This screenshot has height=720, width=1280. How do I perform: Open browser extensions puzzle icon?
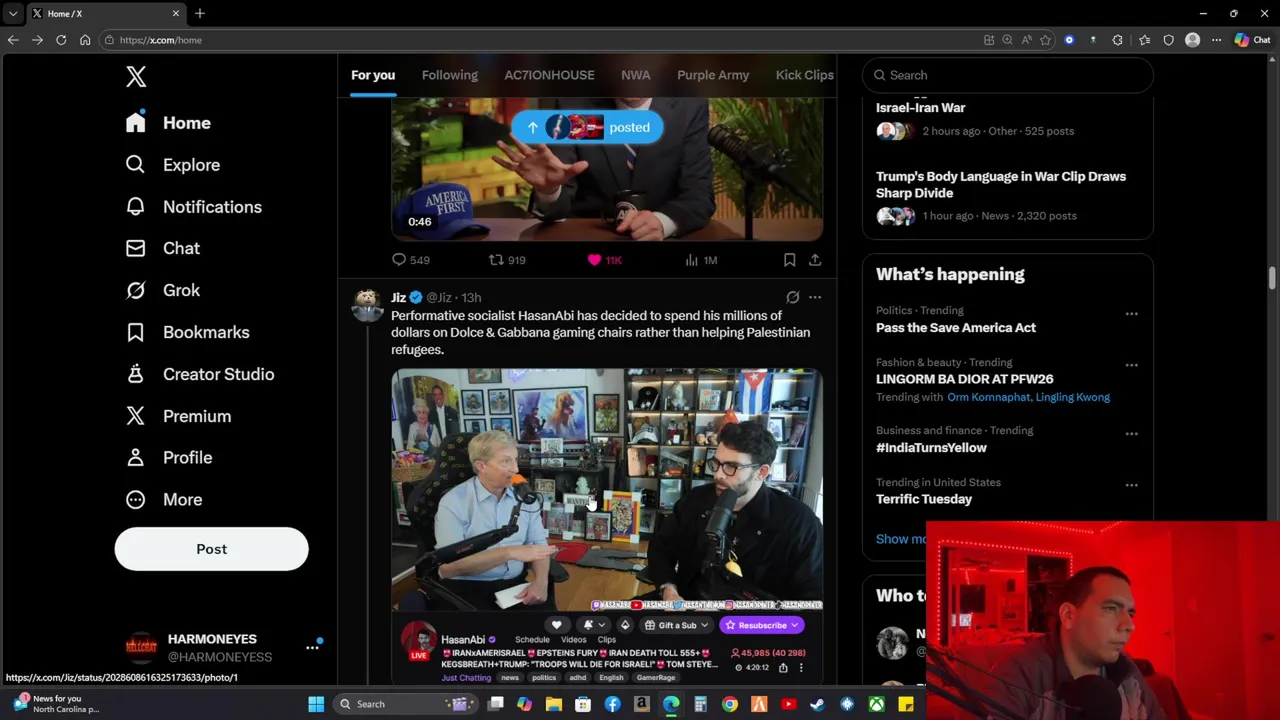pos(1117,40)
